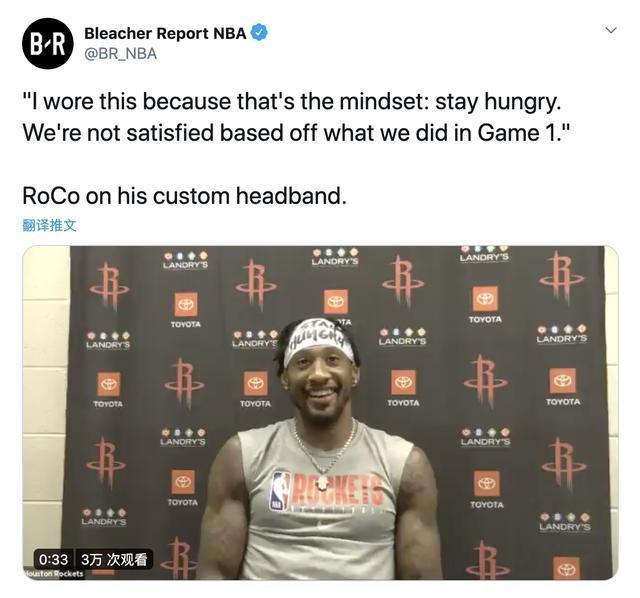Open the Bleacher Report B/R profile avatar

(48, 43)
